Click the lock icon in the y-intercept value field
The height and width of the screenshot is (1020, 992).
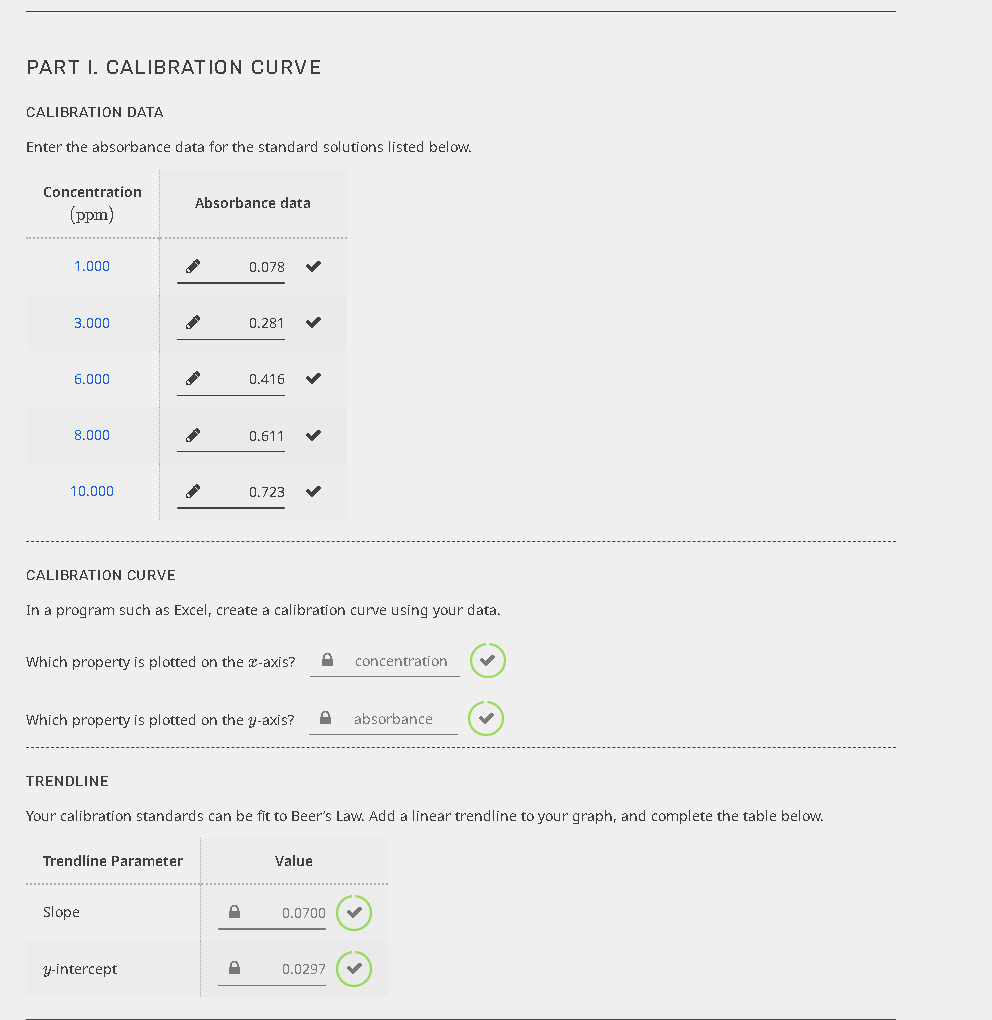point(234,967)
